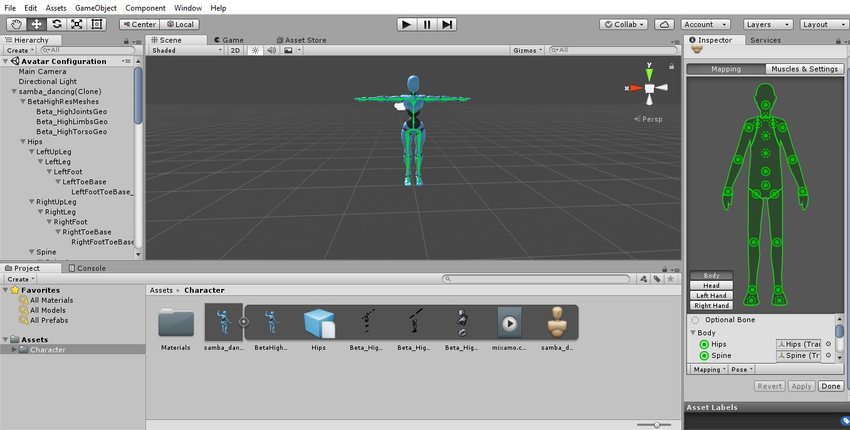Open the Component menu
850x430 pixels.
coord(145,8)
